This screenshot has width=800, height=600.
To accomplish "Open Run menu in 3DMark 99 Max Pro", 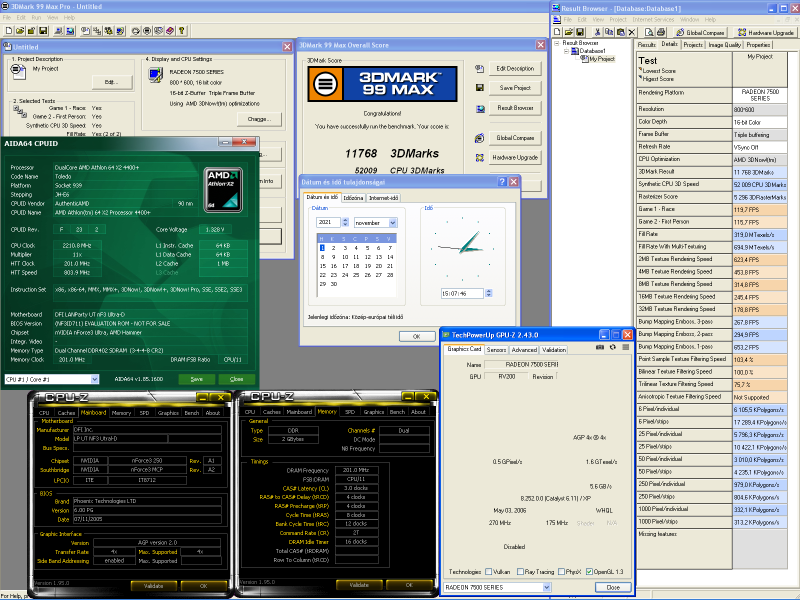I will (x=36, y=17).
